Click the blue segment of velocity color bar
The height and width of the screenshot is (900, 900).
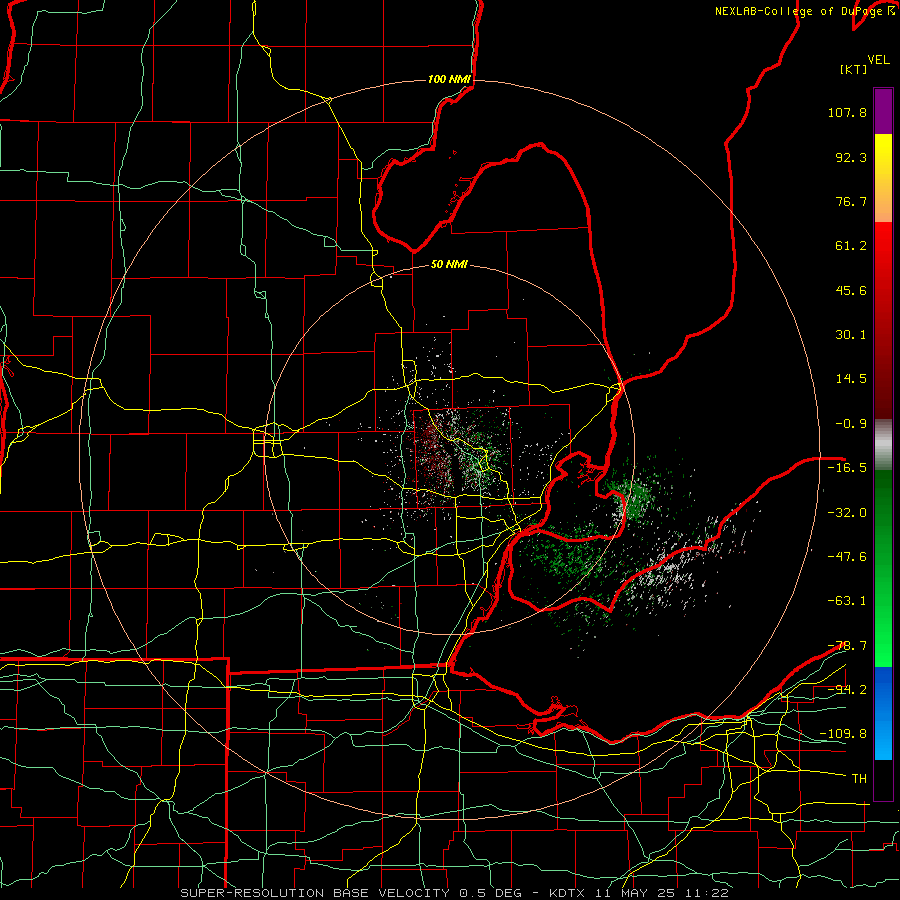tap(883, 713)
